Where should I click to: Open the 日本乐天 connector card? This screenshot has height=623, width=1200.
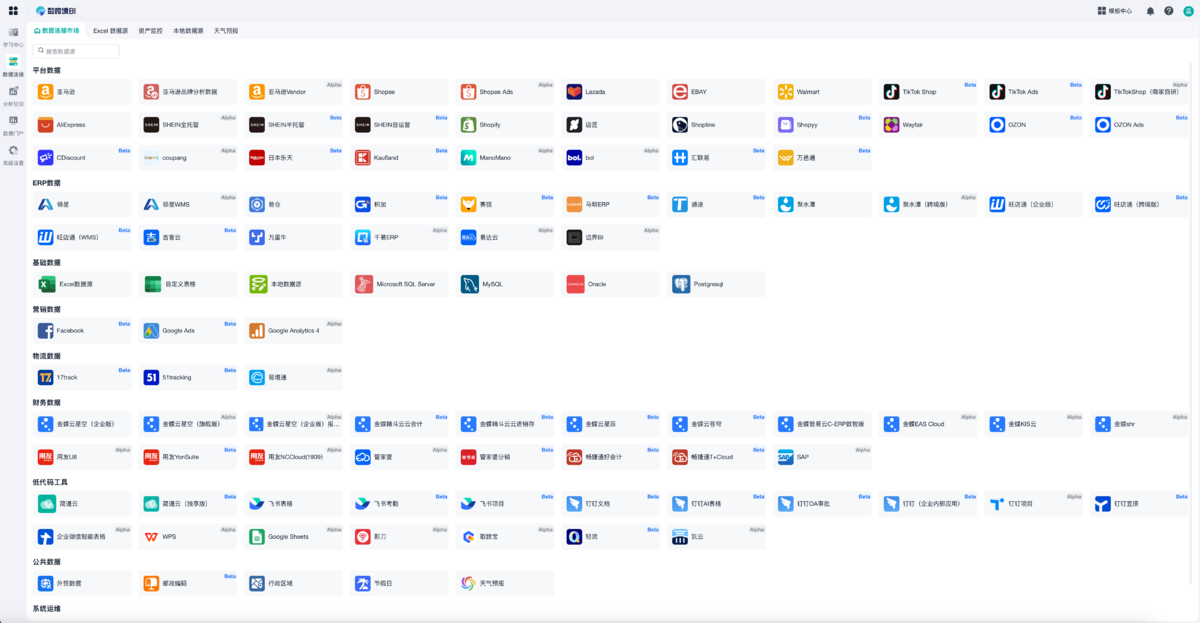[x=294, y=158]
